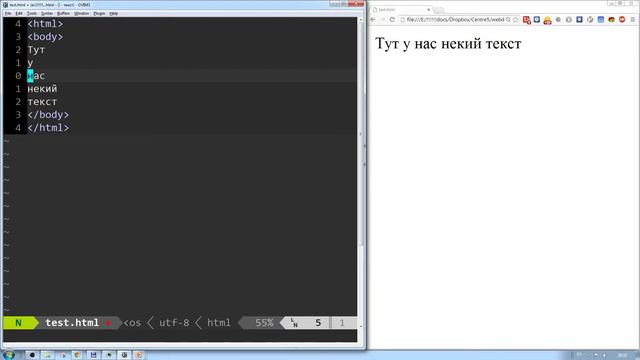
Task: Click the blue square extension icon after the red one
Action: coord(537,20)
